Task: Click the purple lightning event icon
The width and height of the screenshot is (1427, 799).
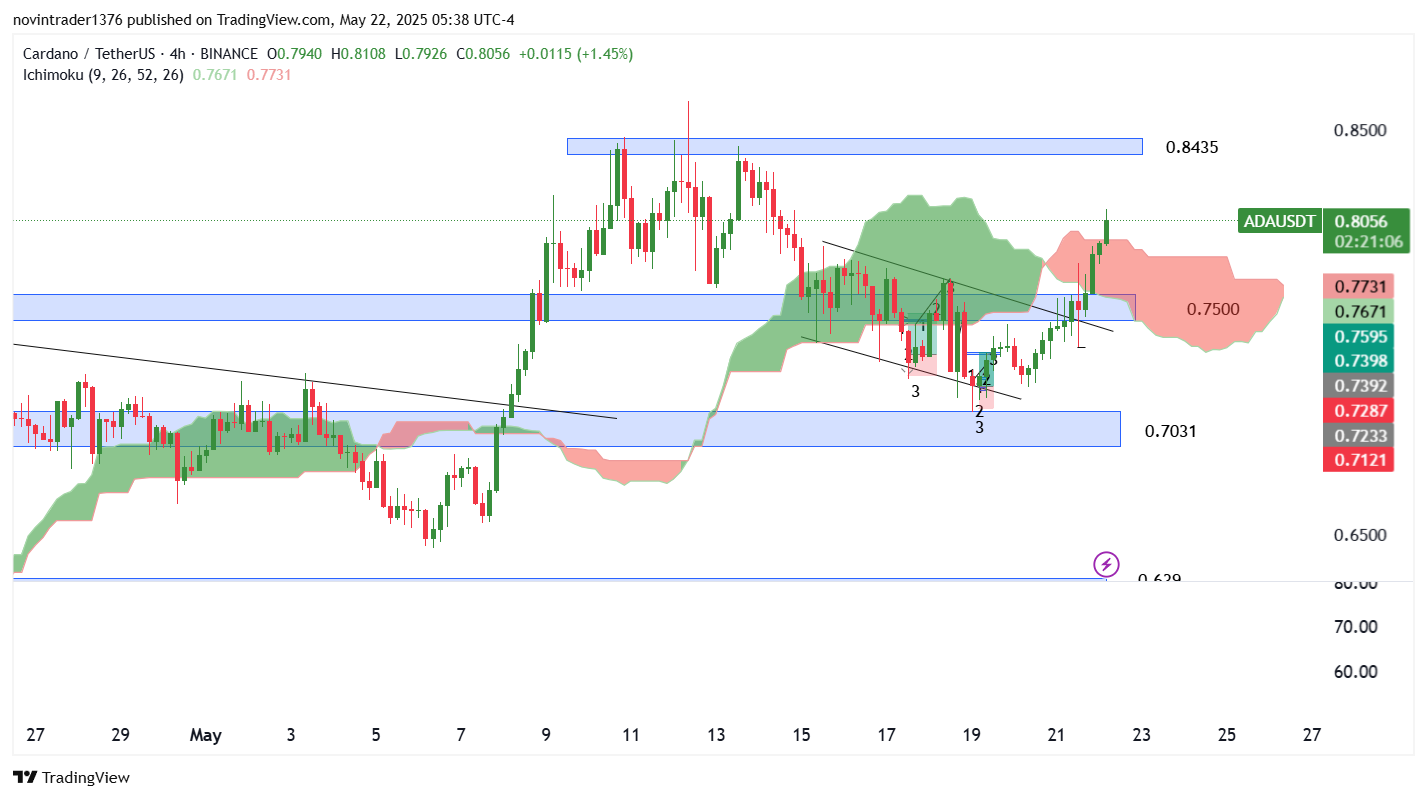Action: click(1106, 564)
